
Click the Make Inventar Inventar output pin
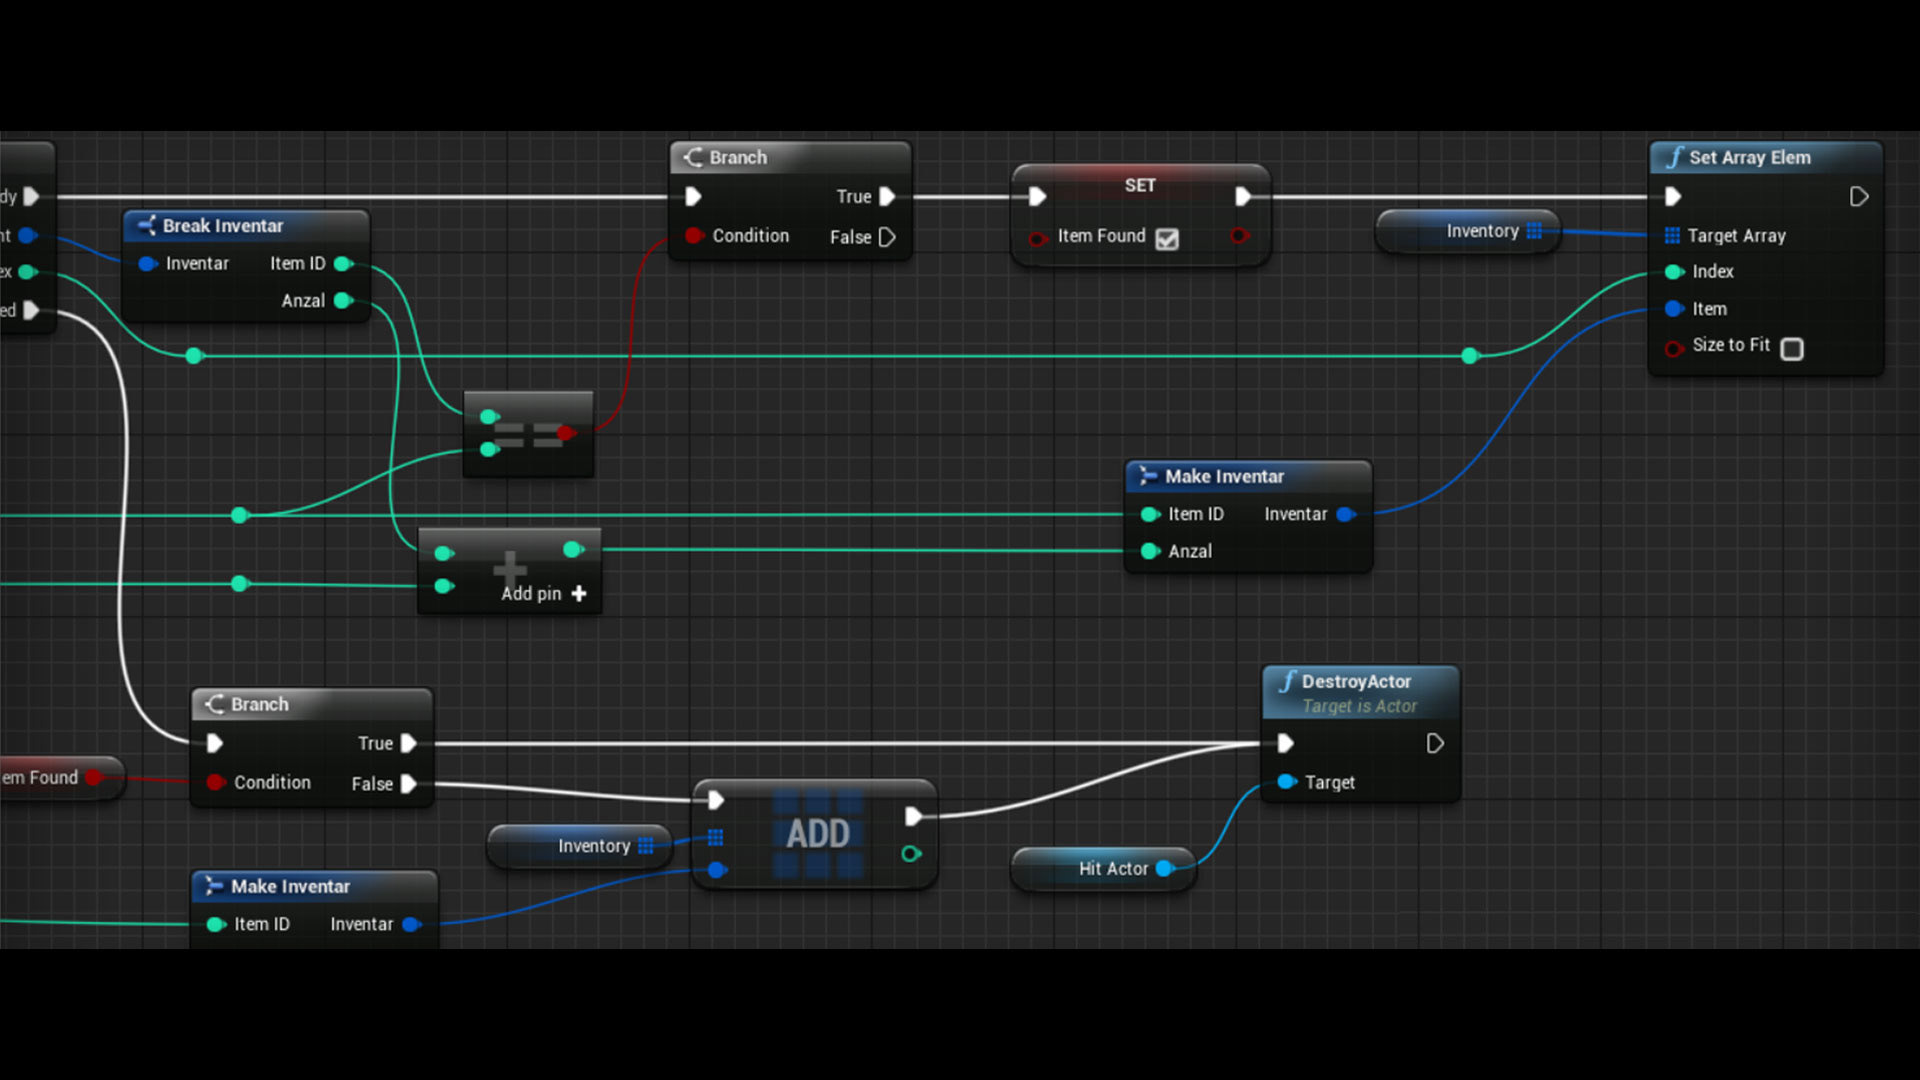1345,514
